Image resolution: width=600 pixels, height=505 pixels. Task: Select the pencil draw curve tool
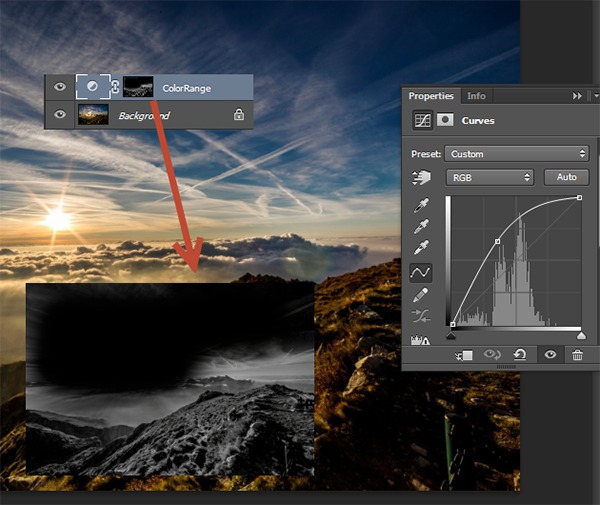click(421, 295)
